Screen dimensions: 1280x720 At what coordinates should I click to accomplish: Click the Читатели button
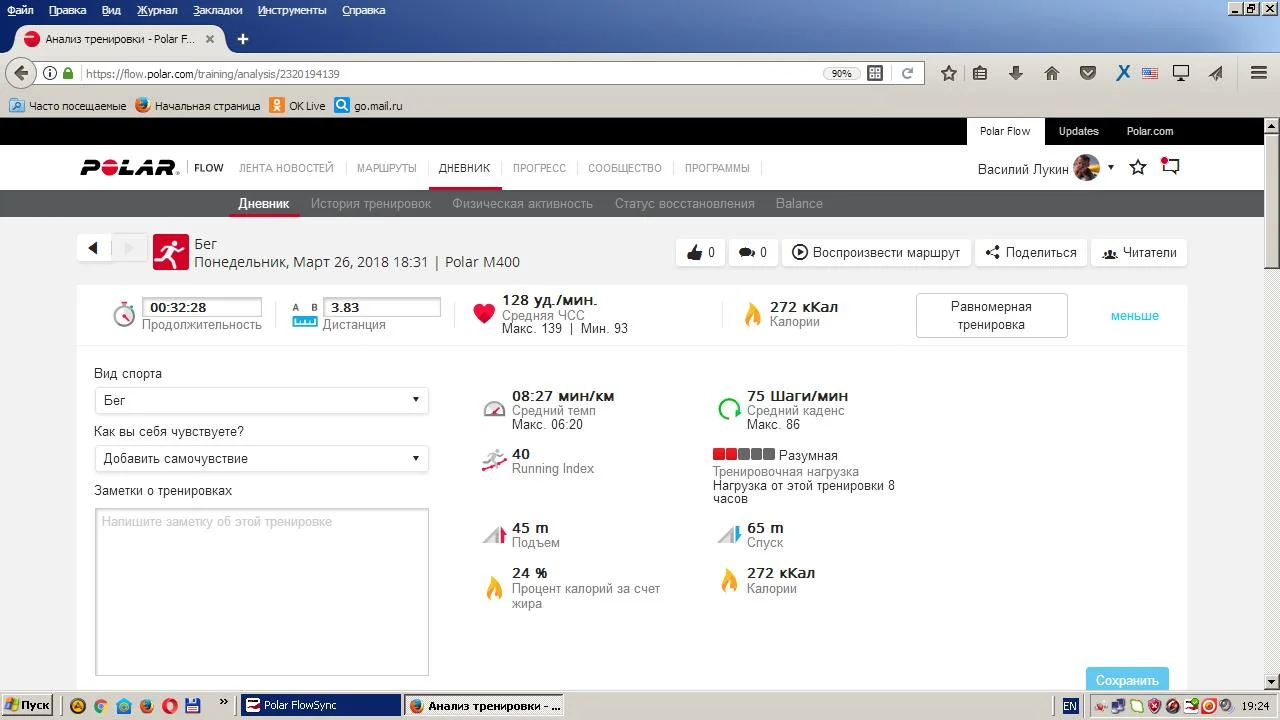click(x=1139, y=252)
